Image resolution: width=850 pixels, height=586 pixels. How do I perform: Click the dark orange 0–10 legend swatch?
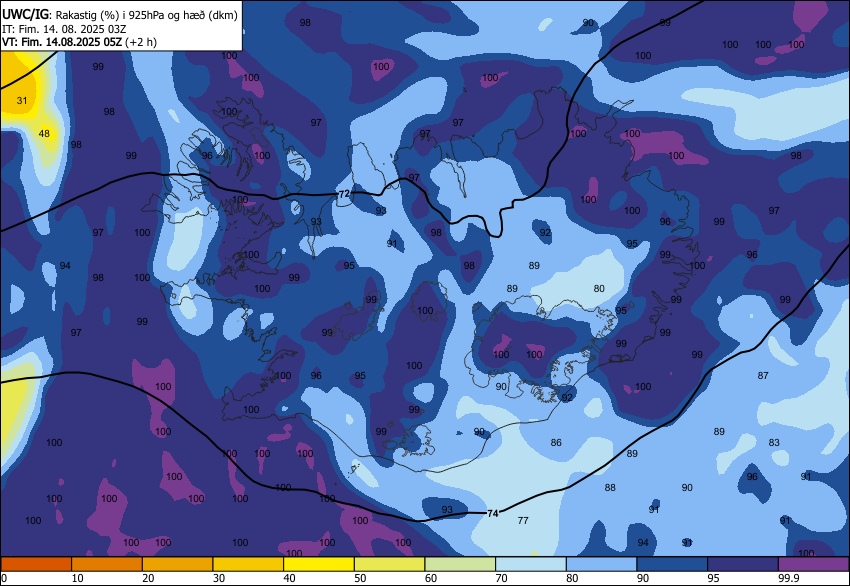[36, 564]
